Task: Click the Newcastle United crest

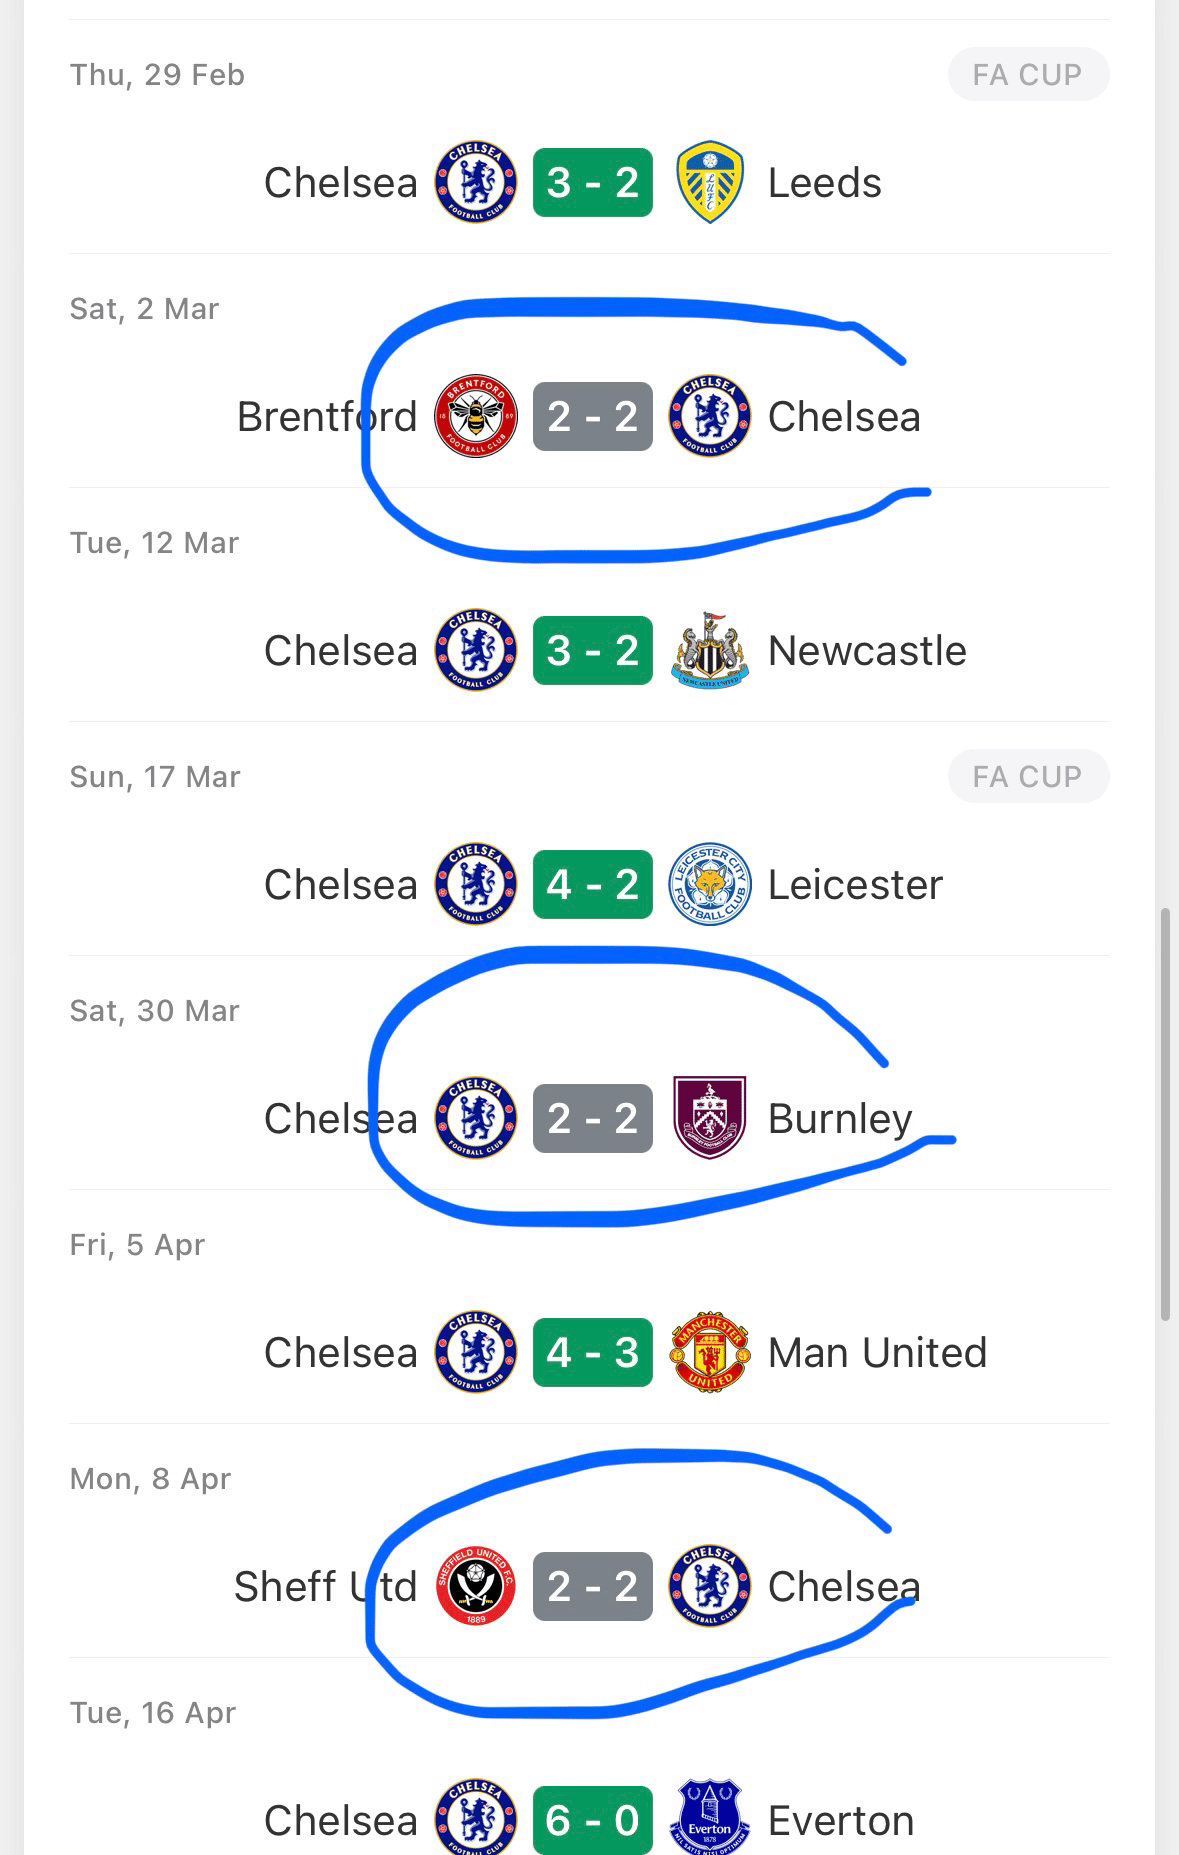Action: click(709, 650)
